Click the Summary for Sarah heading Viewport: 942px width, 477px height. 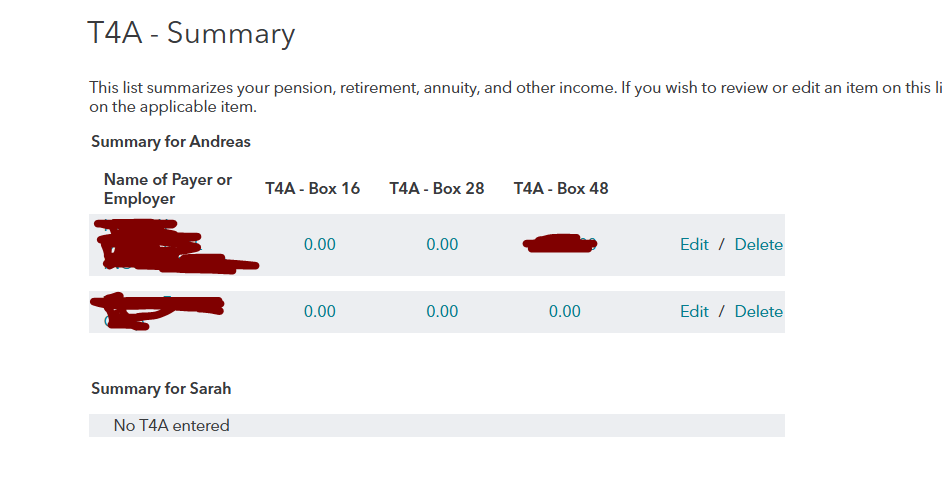[x=161, y=389]
